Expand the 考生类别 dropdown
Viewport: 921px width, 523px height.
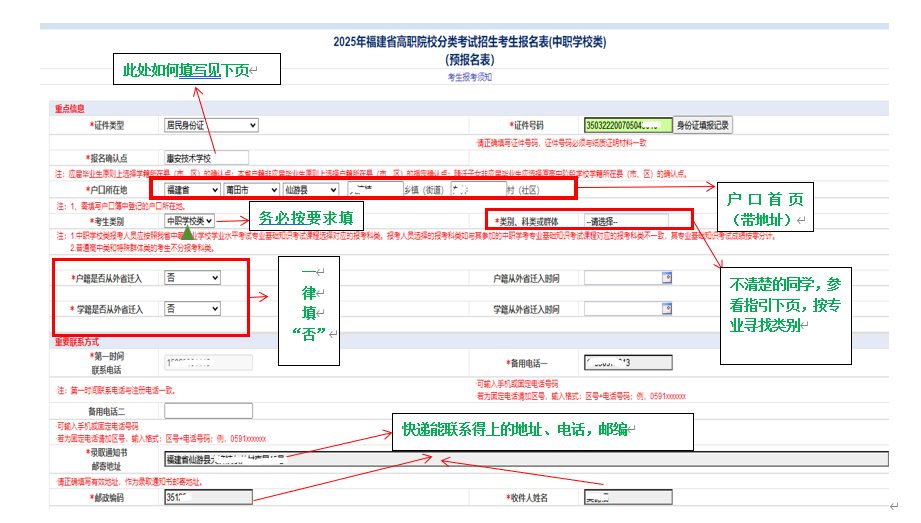point(189,221)
